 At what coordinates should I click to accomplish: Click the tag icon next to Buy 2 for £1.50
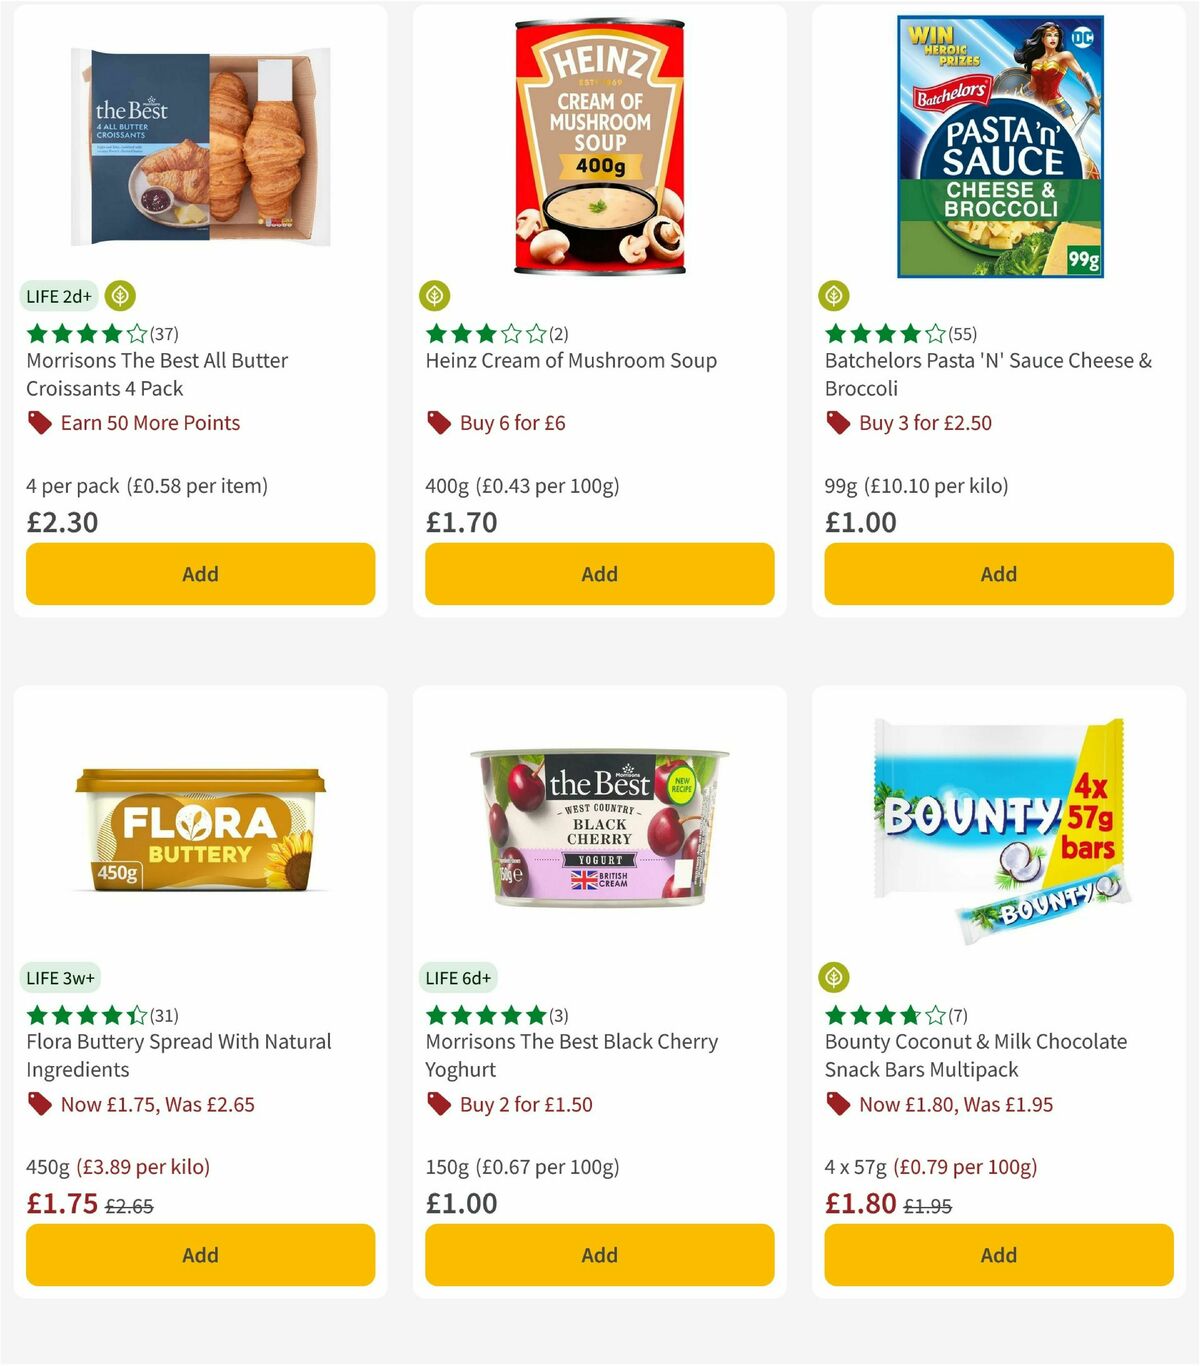[438, 1104]
